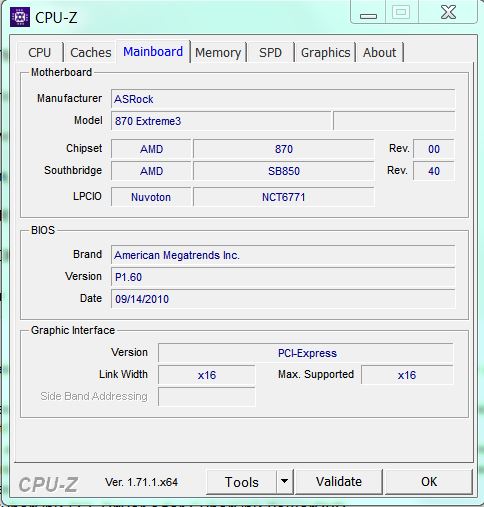
Task: Click the Southbridge vendor AMD field
Action: (151, 171)
